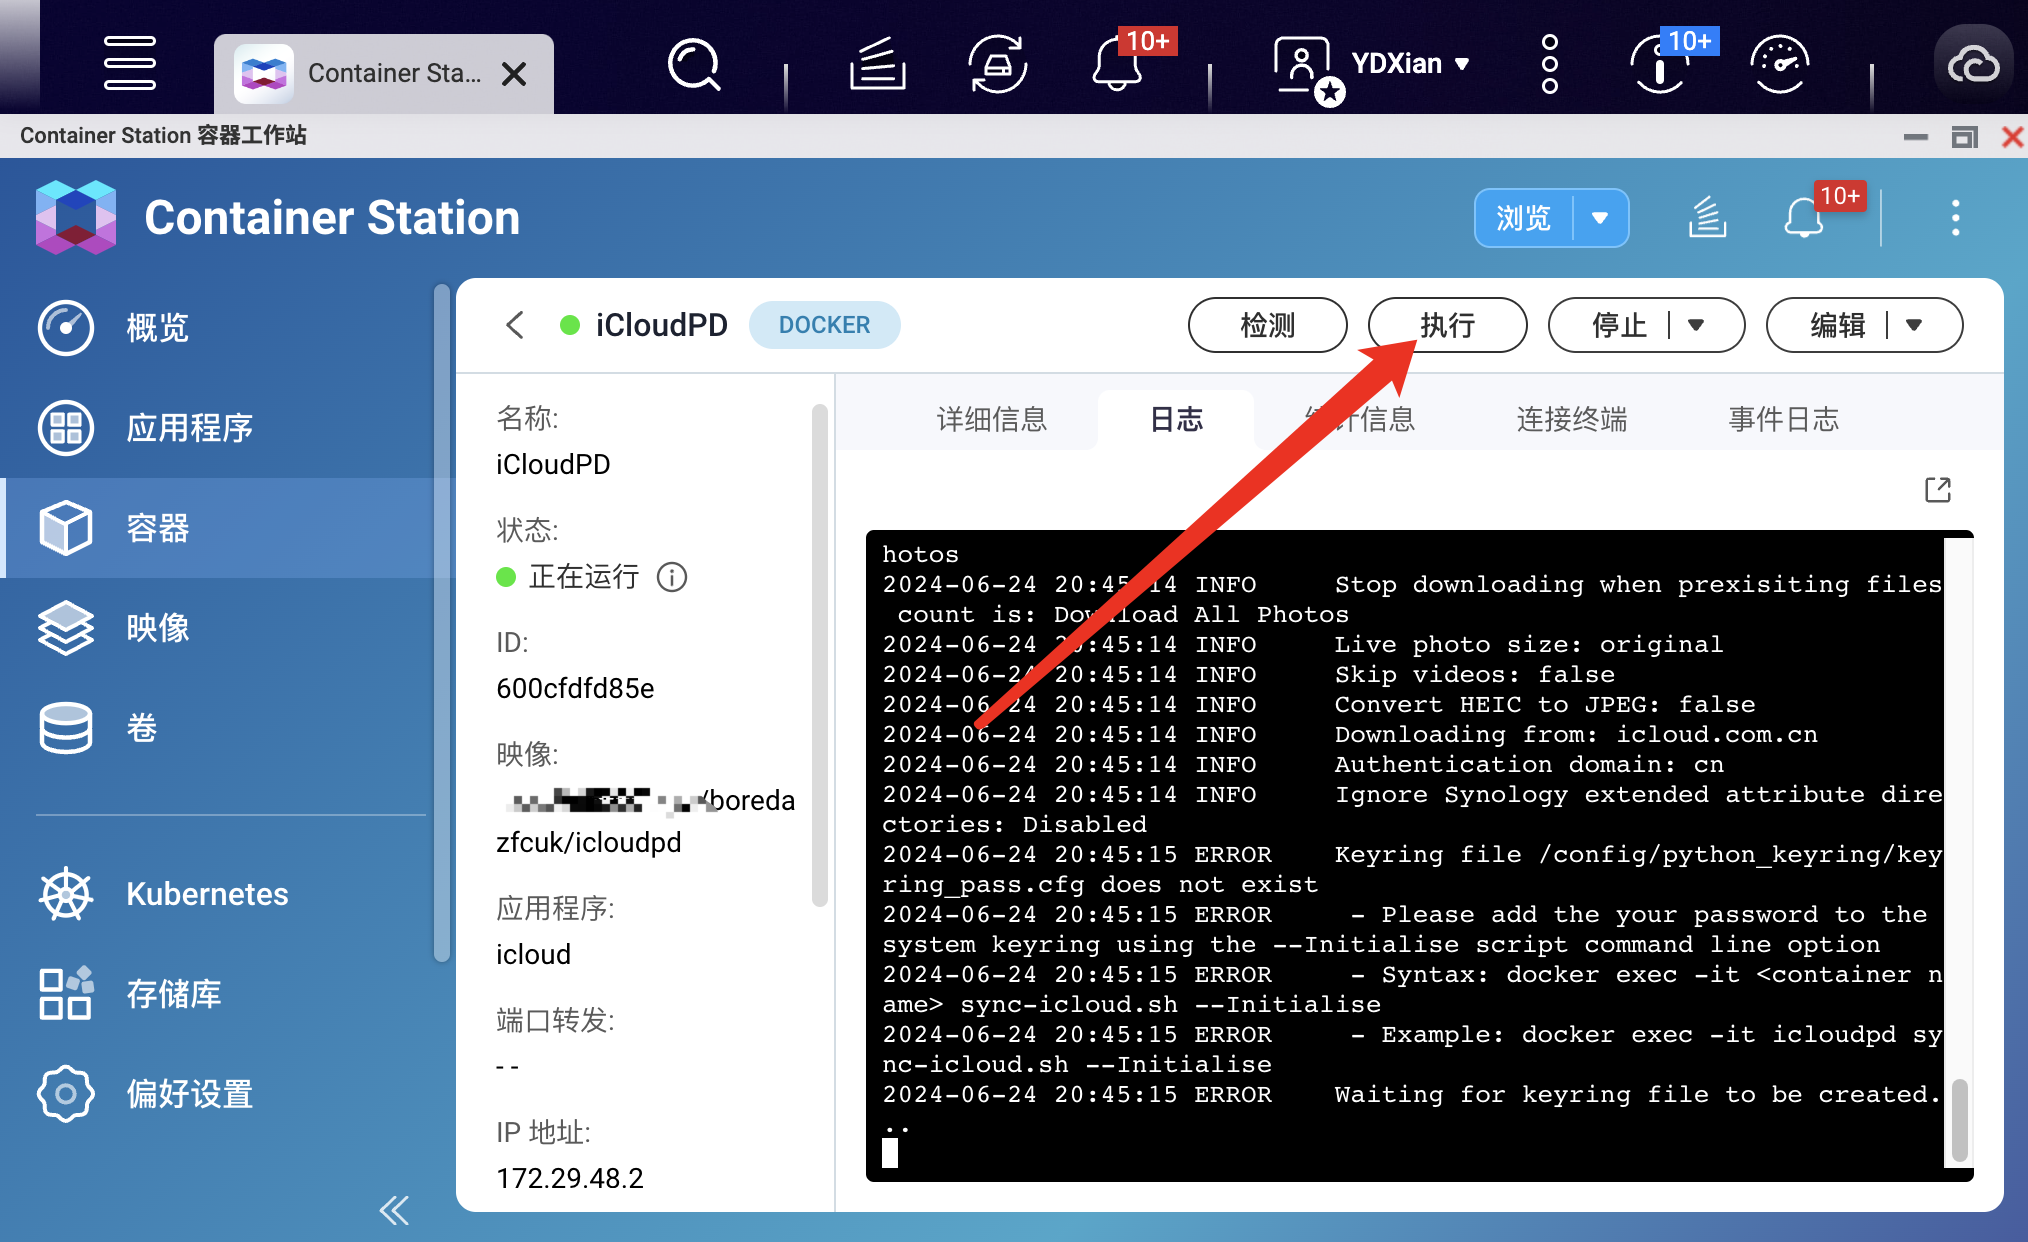Expand the 编辑 dropdown arrow

(1914, 325)
